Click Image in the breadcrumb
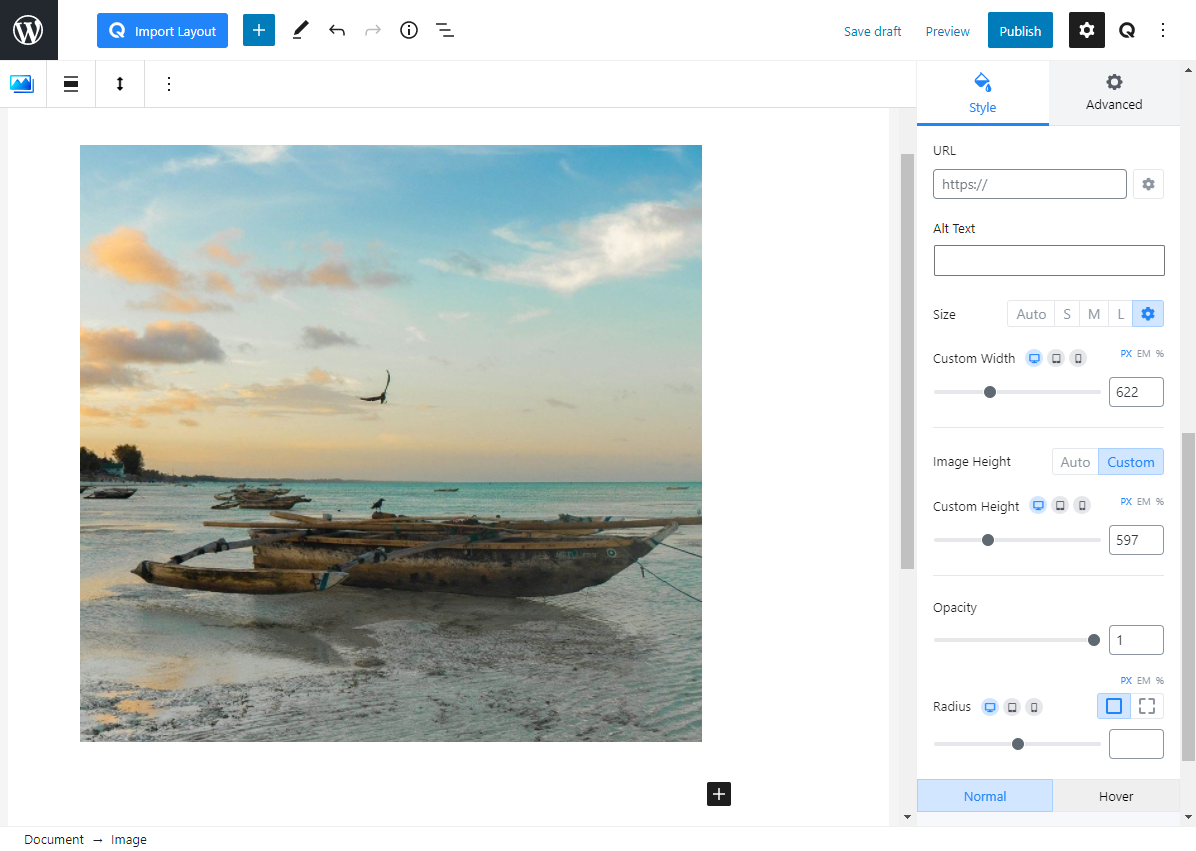 [x=128, y=840]
